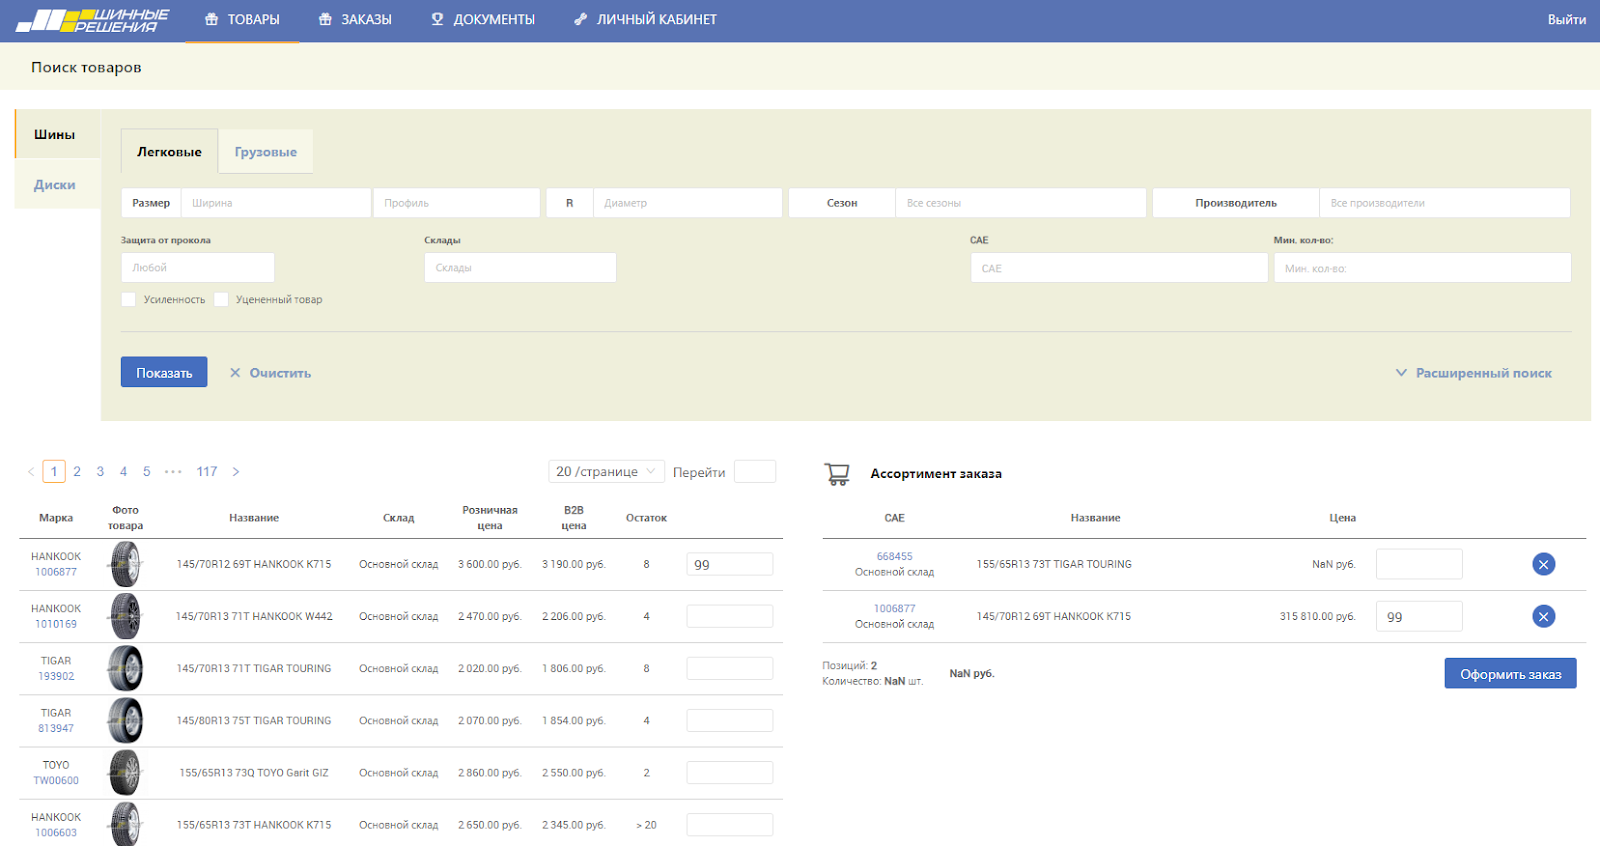Toggle the Уцененный товар checkbox
This screenshot has height=846, width=1600.
tap(221, 299)
